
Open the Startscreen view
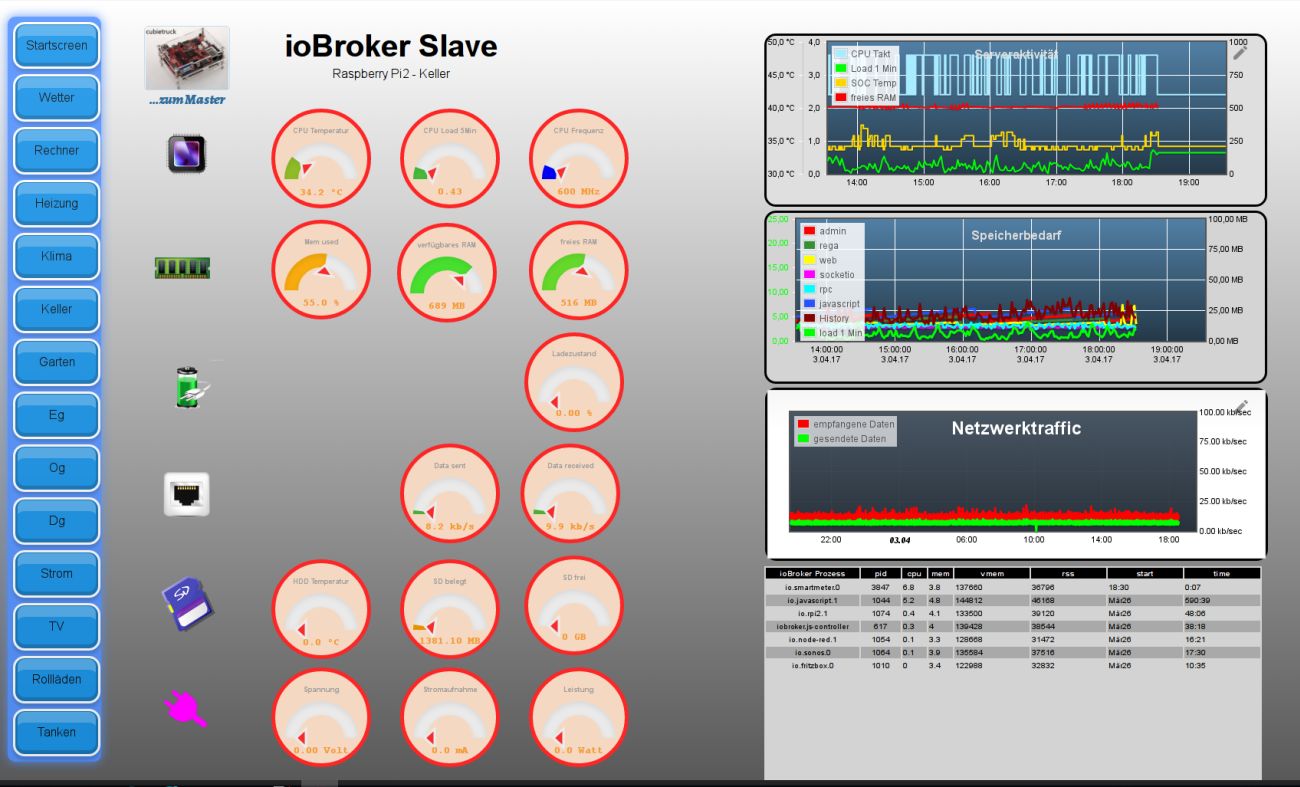click(x=57, y=45)
